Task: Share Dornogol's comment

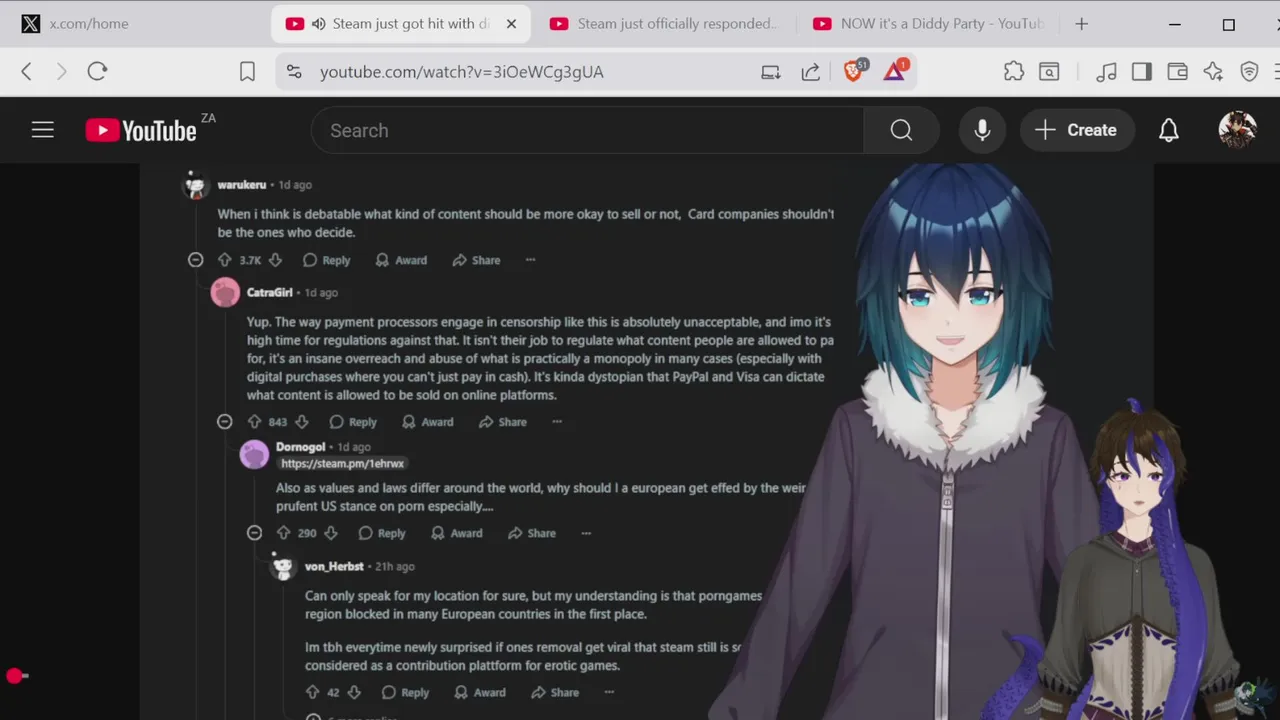Action: click(532, 533)
